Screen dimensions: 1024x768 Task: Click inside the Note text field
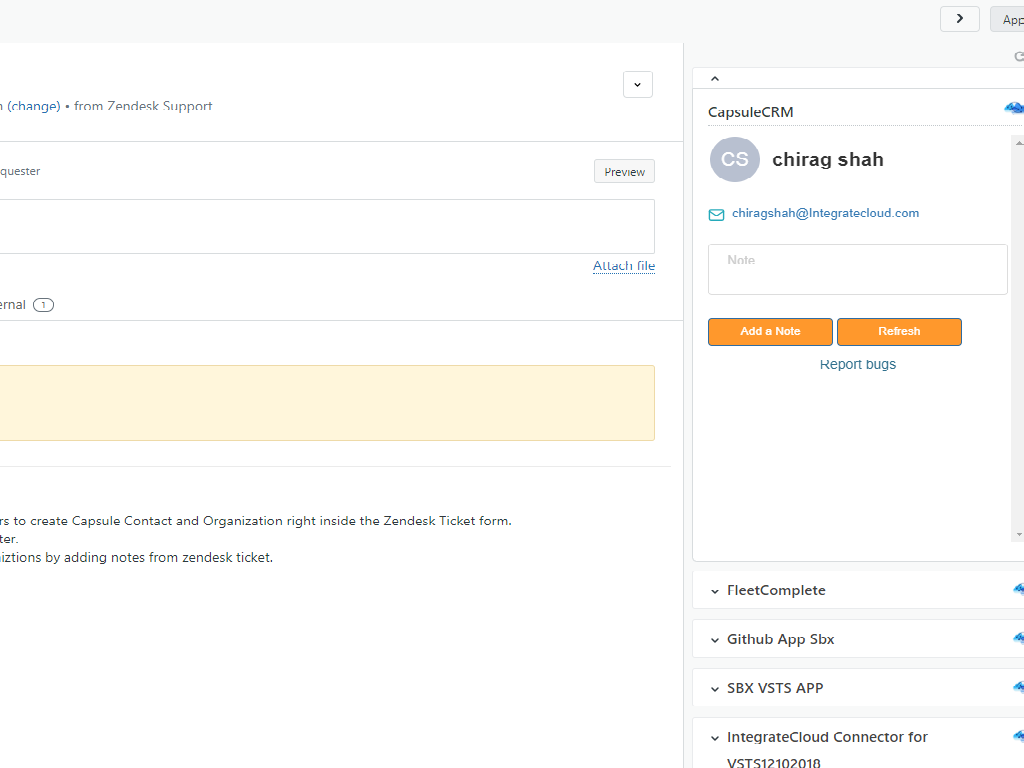point(858,270)
